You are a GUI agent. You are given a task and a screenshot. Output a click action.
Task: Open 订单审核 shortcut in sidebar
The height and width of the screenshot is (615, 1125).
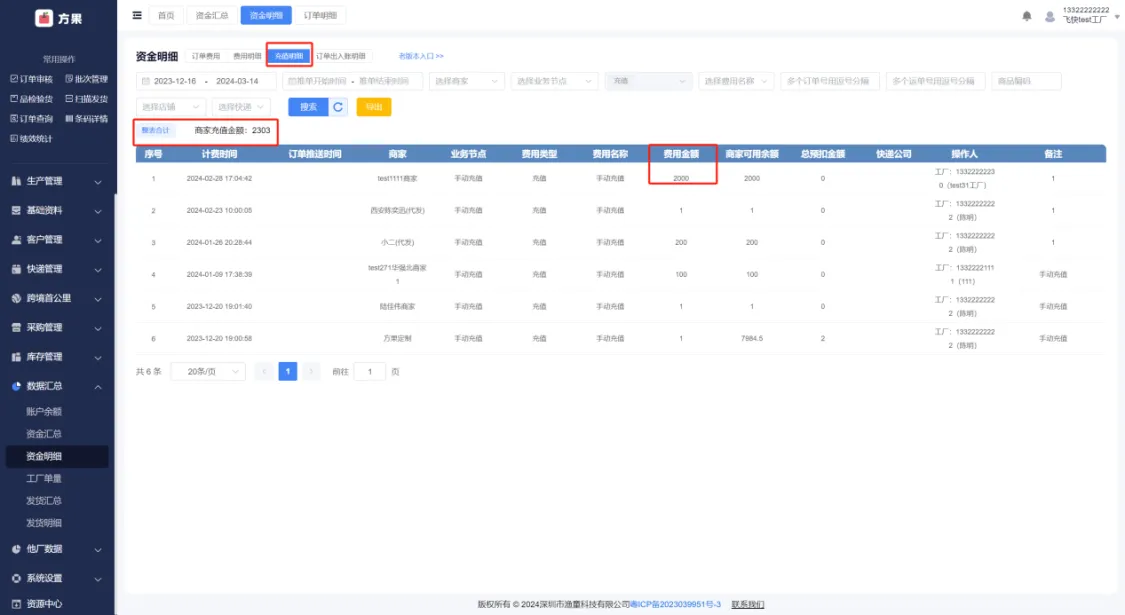tap(30, 78)
